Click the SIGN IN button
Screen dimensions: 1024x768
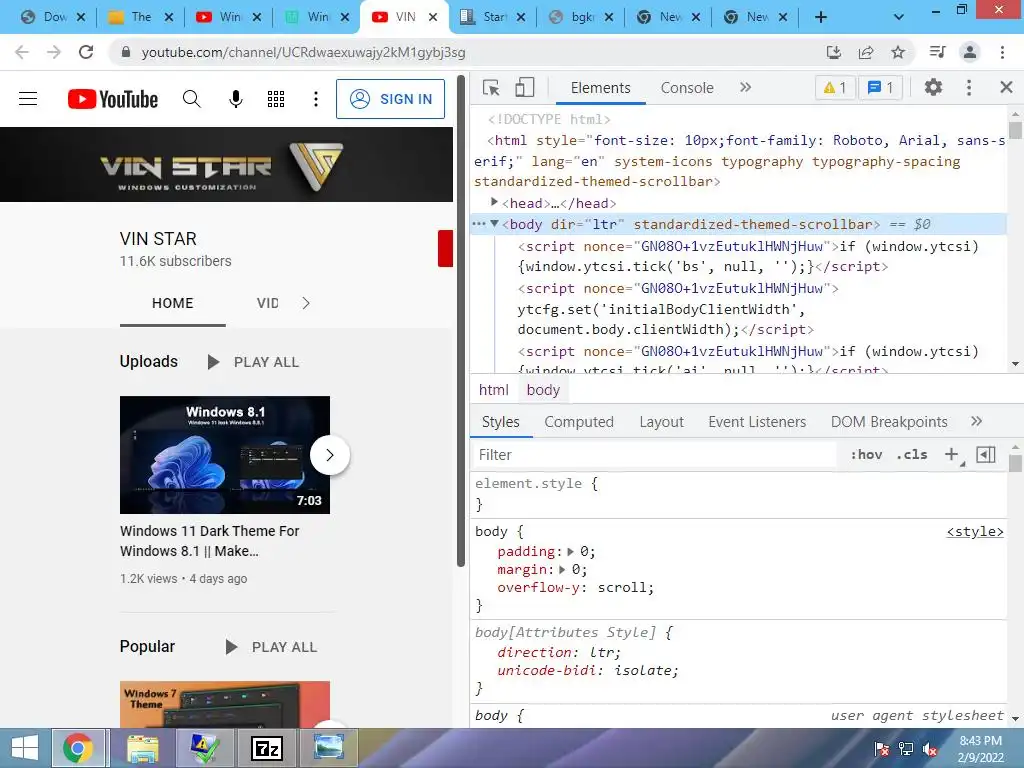[x=391, y=99]
